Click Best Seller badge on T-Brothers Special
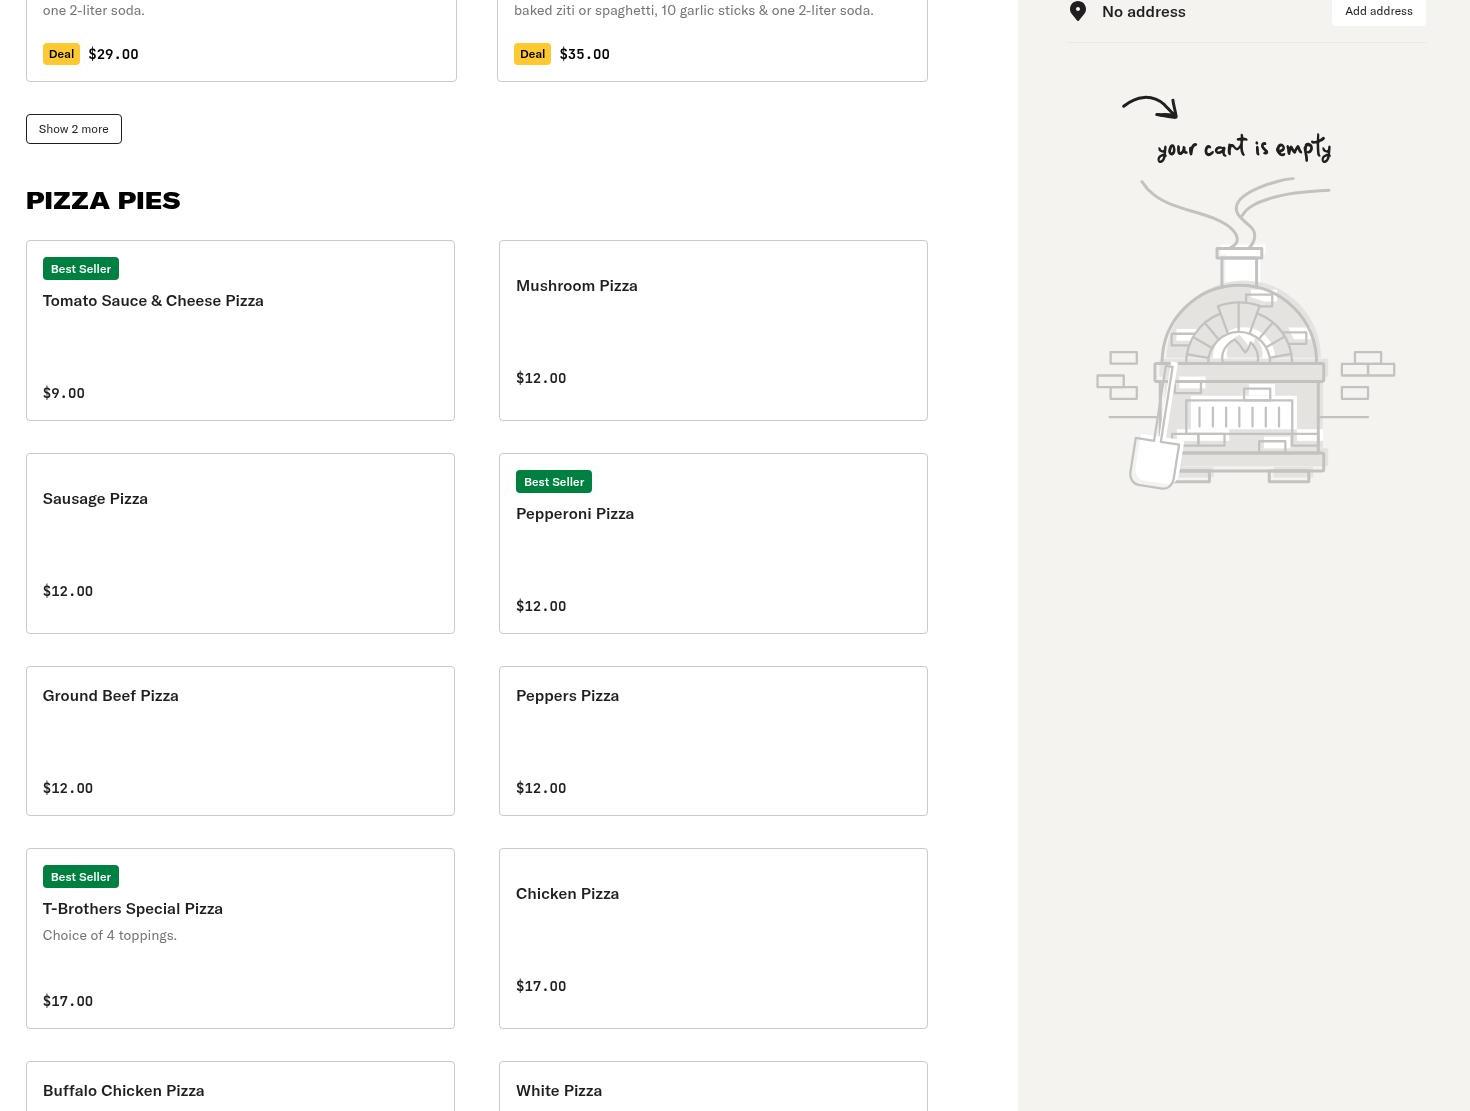Viewport: 1470px width, 1111px height. [81, 877]
